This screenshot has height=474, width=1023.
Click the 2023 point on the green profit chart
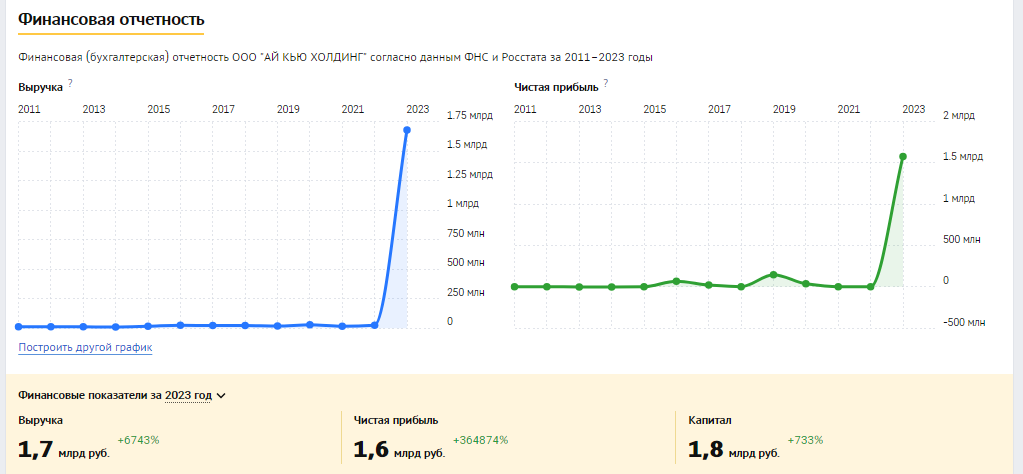point(903,156)
